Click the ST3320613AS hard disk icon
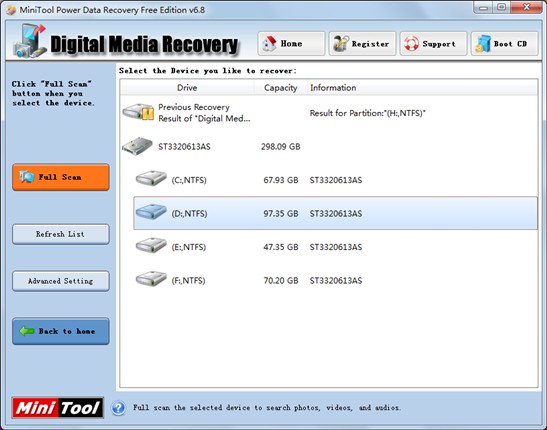 (x=137, y=146)
